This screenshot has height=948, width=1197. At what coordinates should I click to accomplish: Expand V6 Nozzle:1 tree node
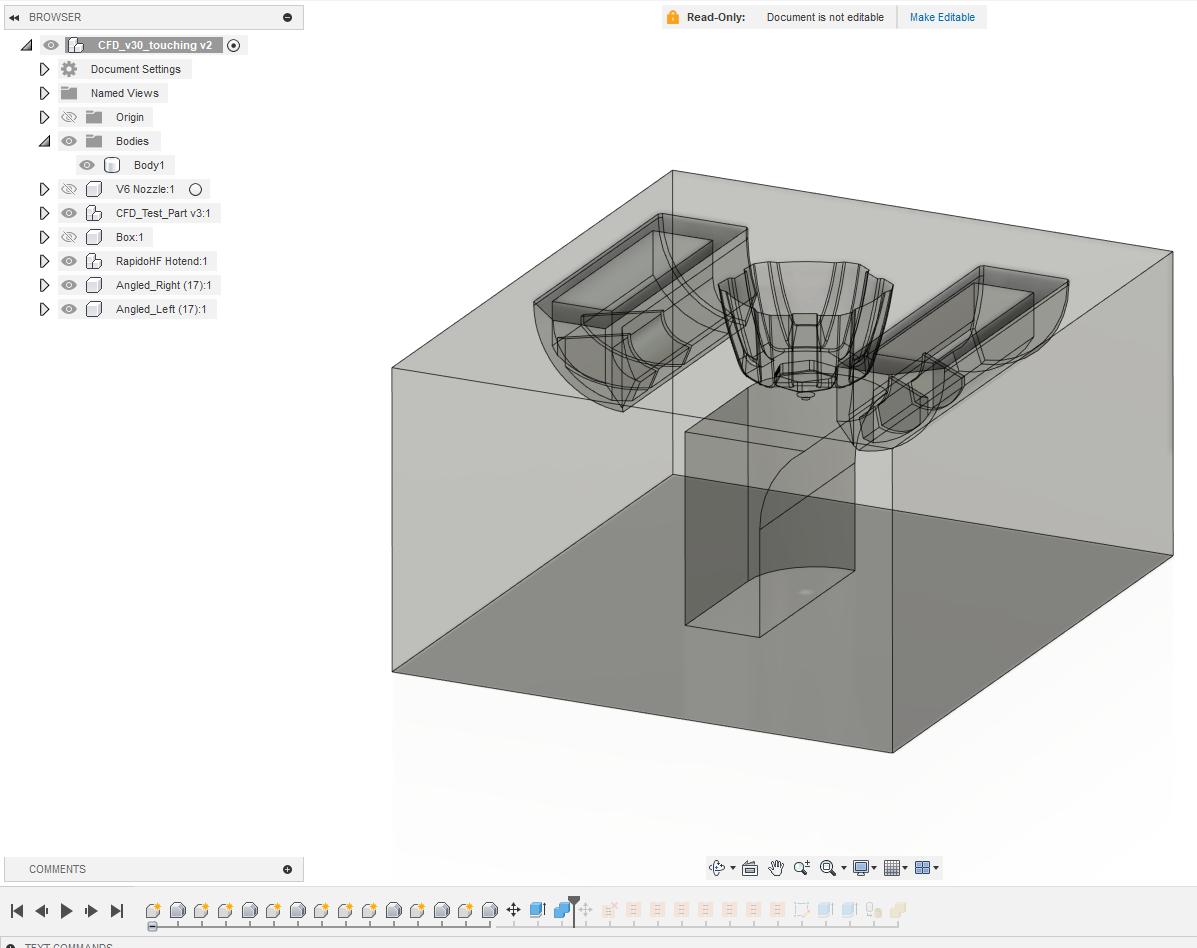click(44, 189)
